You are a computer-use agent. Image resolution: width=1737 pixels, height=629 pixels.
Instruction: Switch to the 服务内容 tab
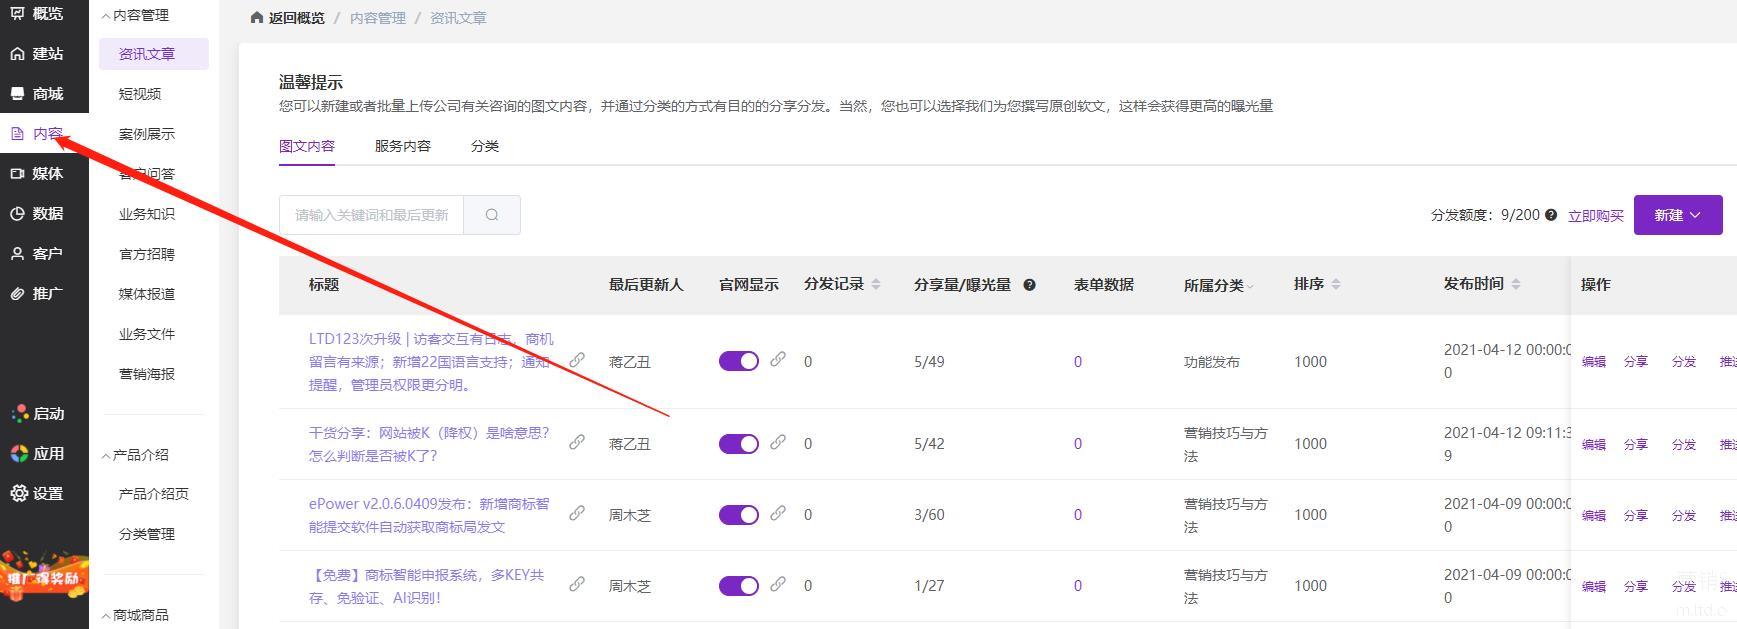[402, 146]
